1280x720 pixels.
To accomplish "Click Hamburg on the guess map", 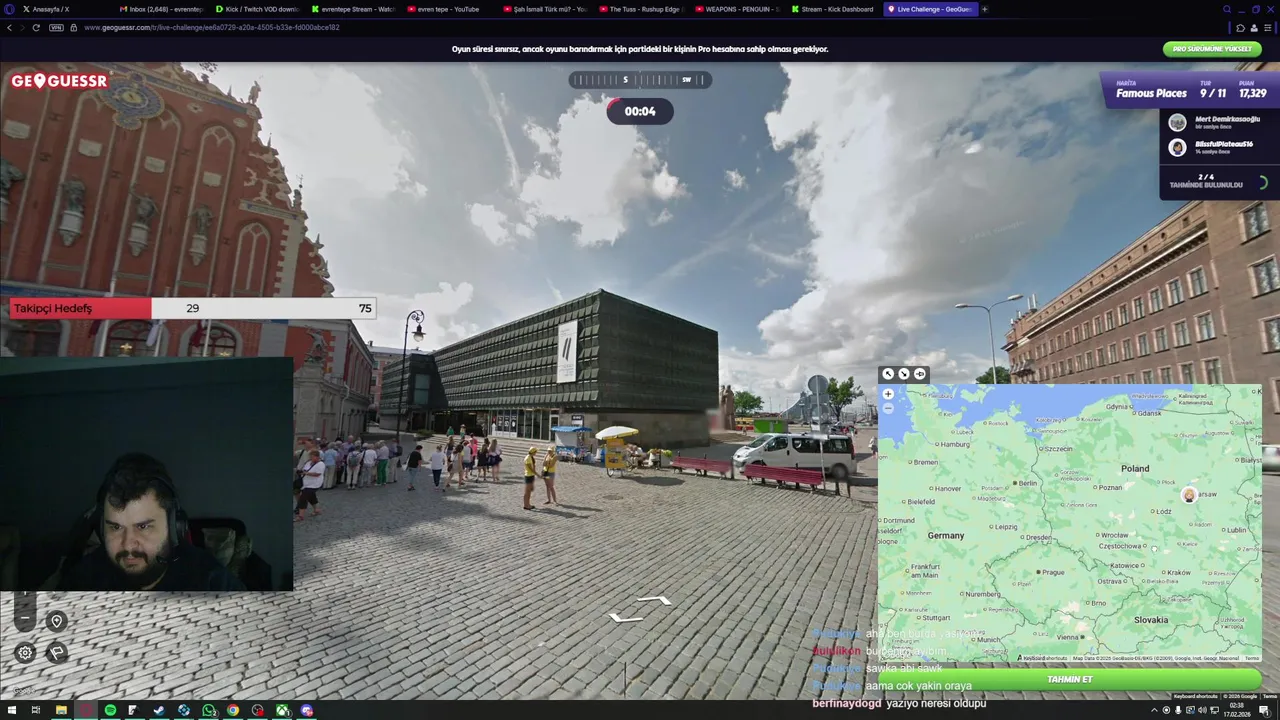I will click(955, 444).
